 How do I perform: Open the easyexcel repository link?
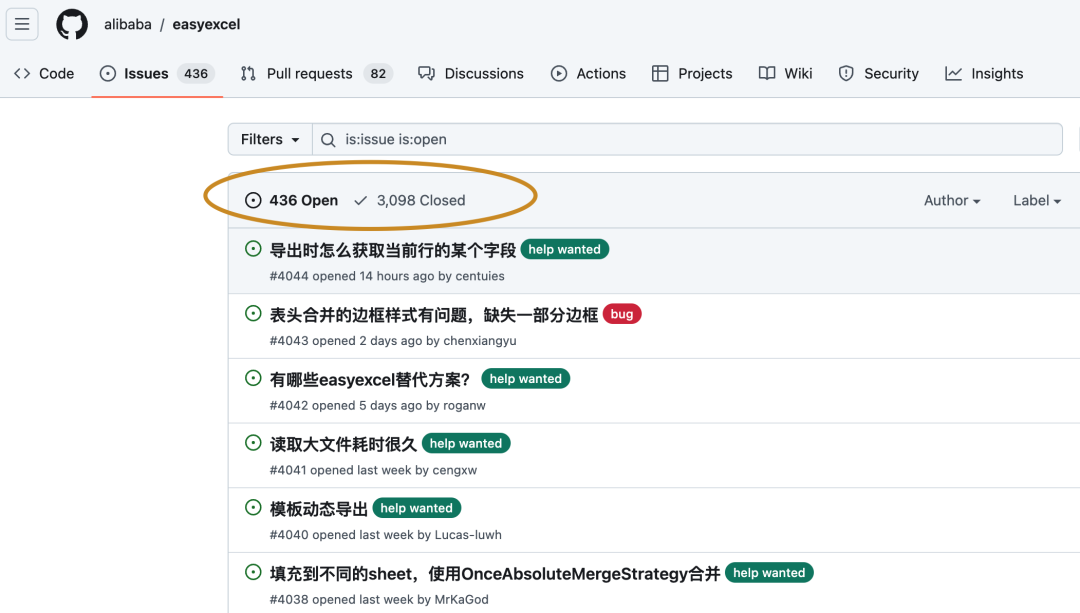206,24
